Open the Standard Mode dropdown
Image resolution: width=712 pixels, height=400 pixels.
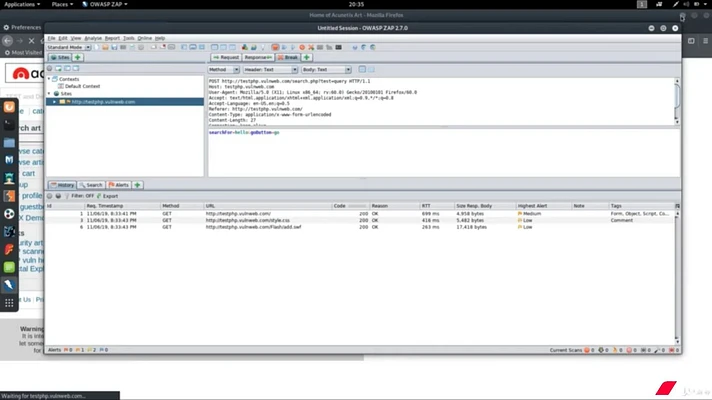click(x=69, y=47)
